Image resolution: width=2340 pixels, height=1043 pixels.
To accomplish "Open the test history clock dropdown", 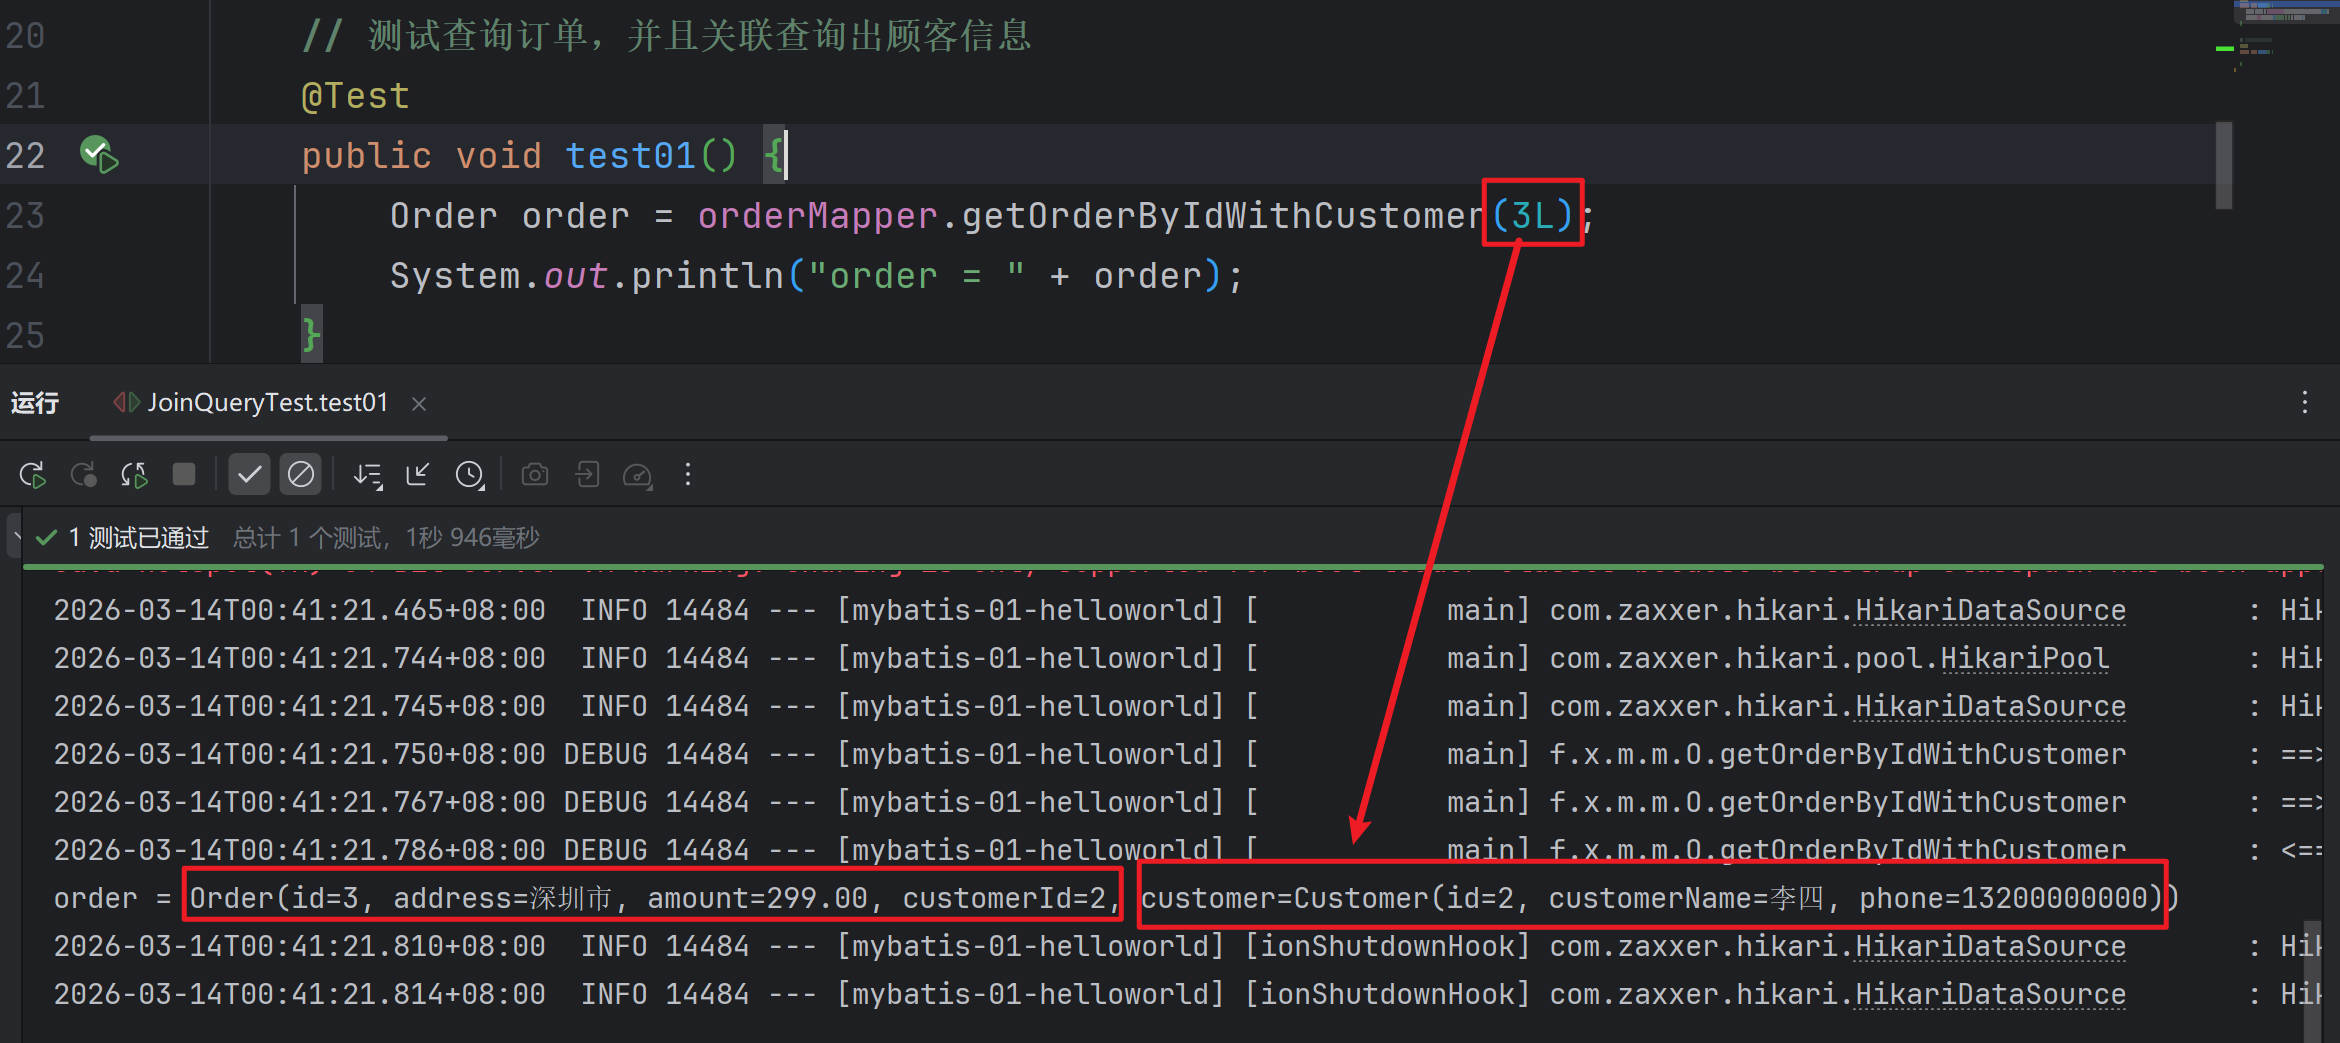I will pos(470,475).
